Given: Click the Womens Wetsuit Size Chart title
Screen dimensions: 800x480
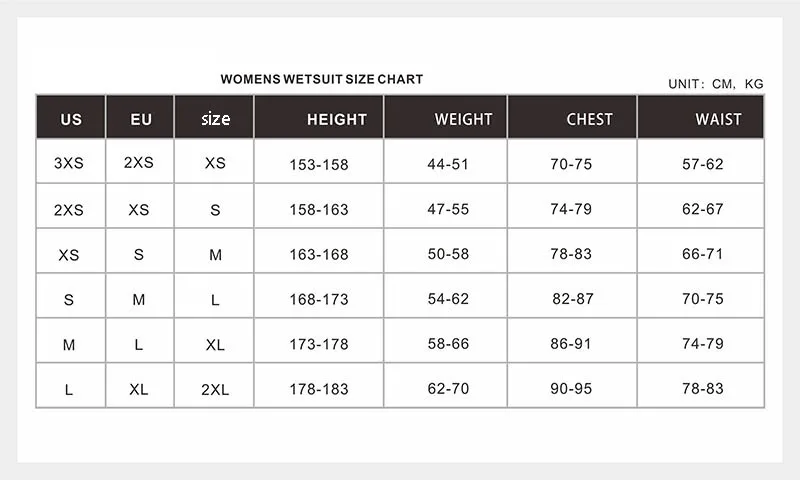Looking at the screenshot, I should (x=322, y=79).
